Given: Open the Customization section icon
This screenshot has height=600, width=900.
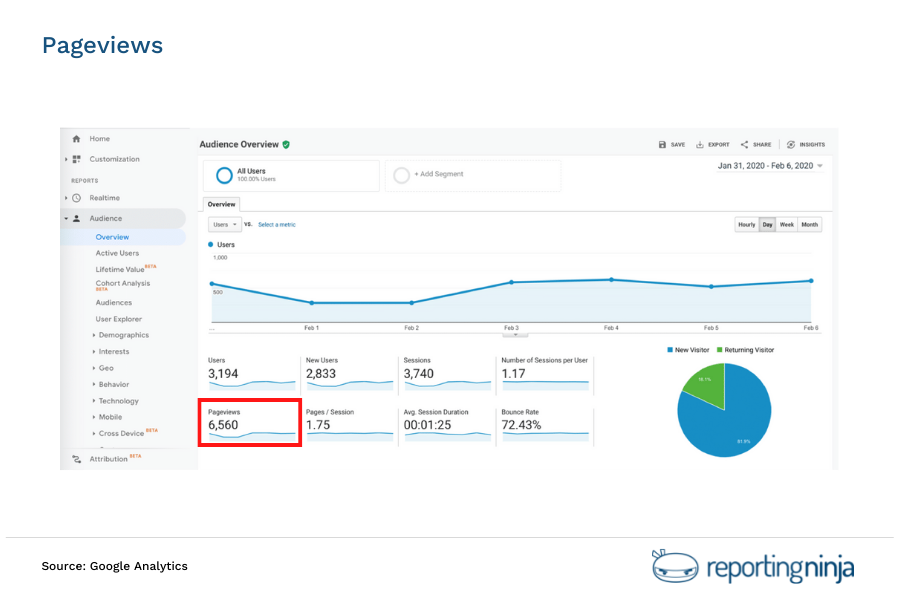Looking at the screenshot, I should [x=77, y=158].
